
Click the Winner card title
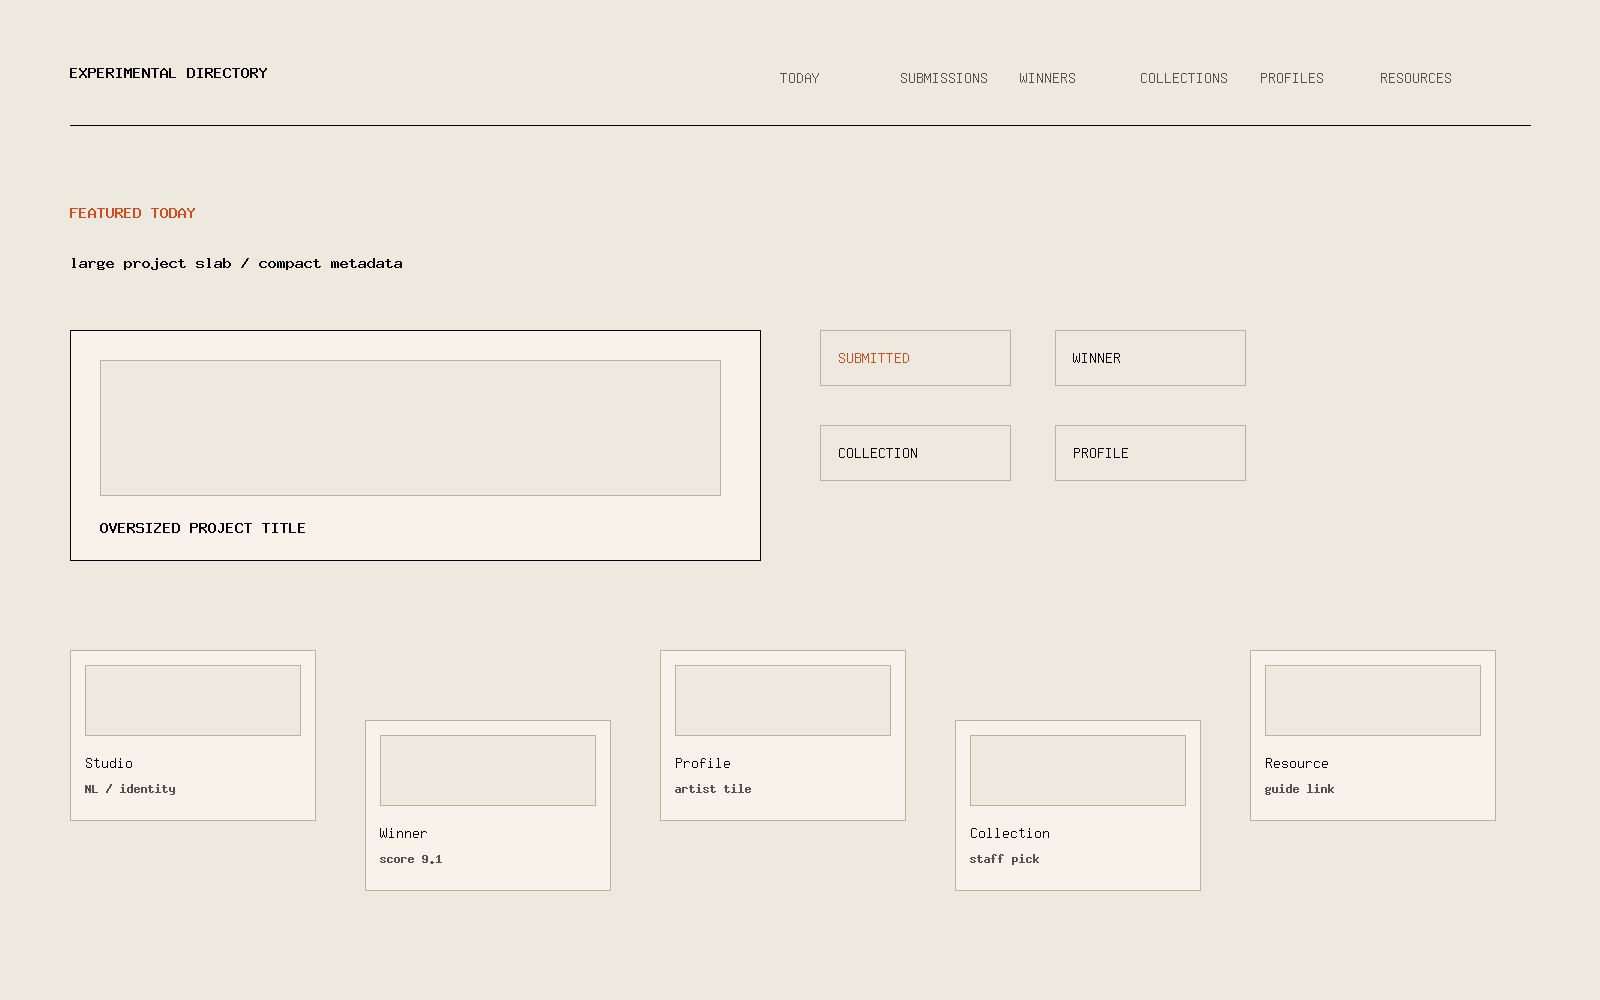[403, 833]
